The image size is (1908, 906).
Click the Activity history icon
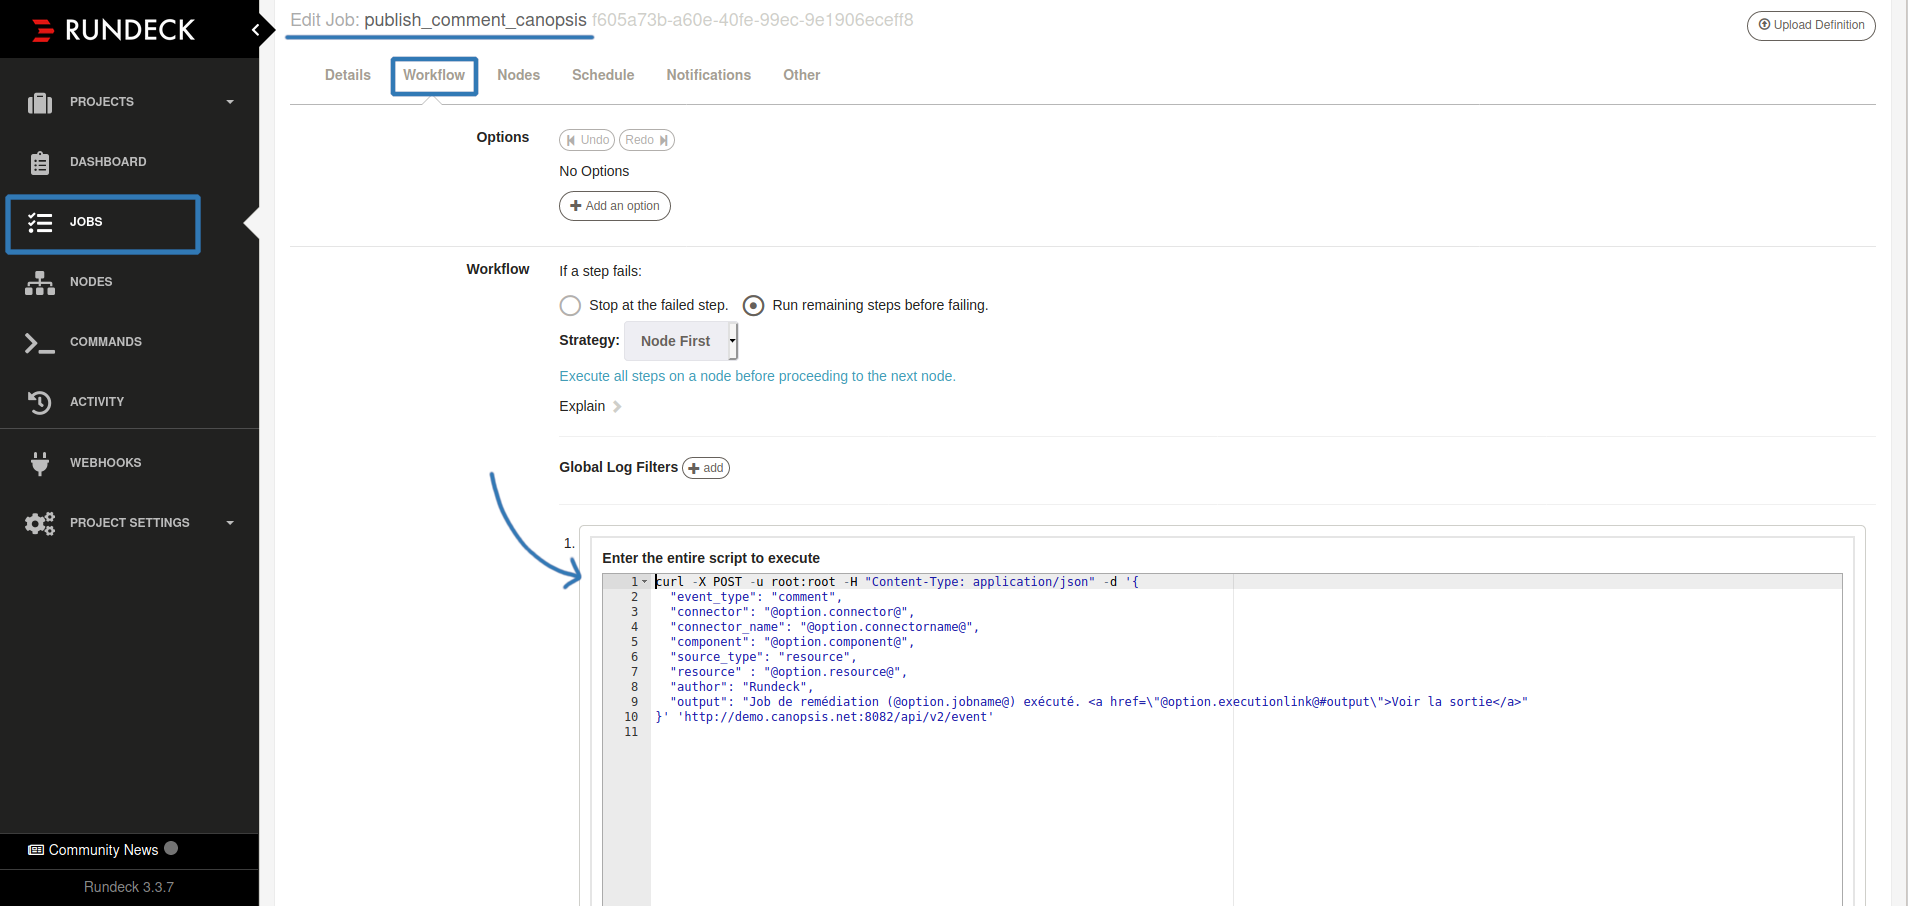tap(40, 402)
